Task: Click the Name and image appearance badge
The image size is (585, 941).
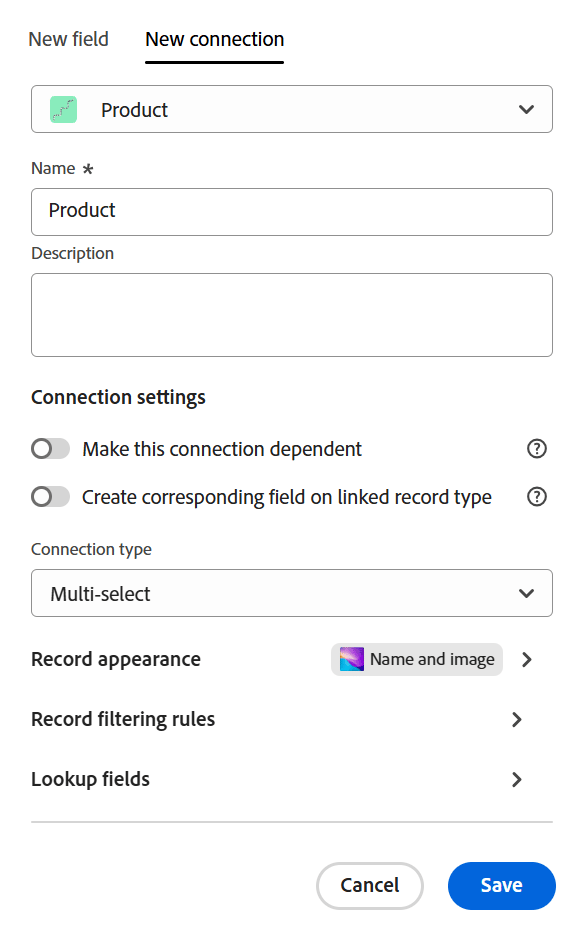Action: click(417, 660)
